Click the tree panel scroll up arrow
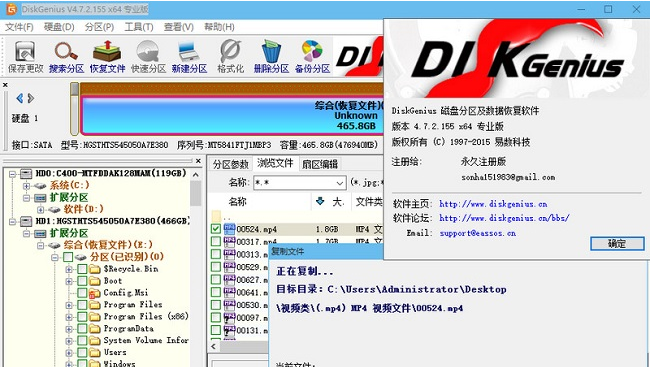 click(x=196, y=175)
